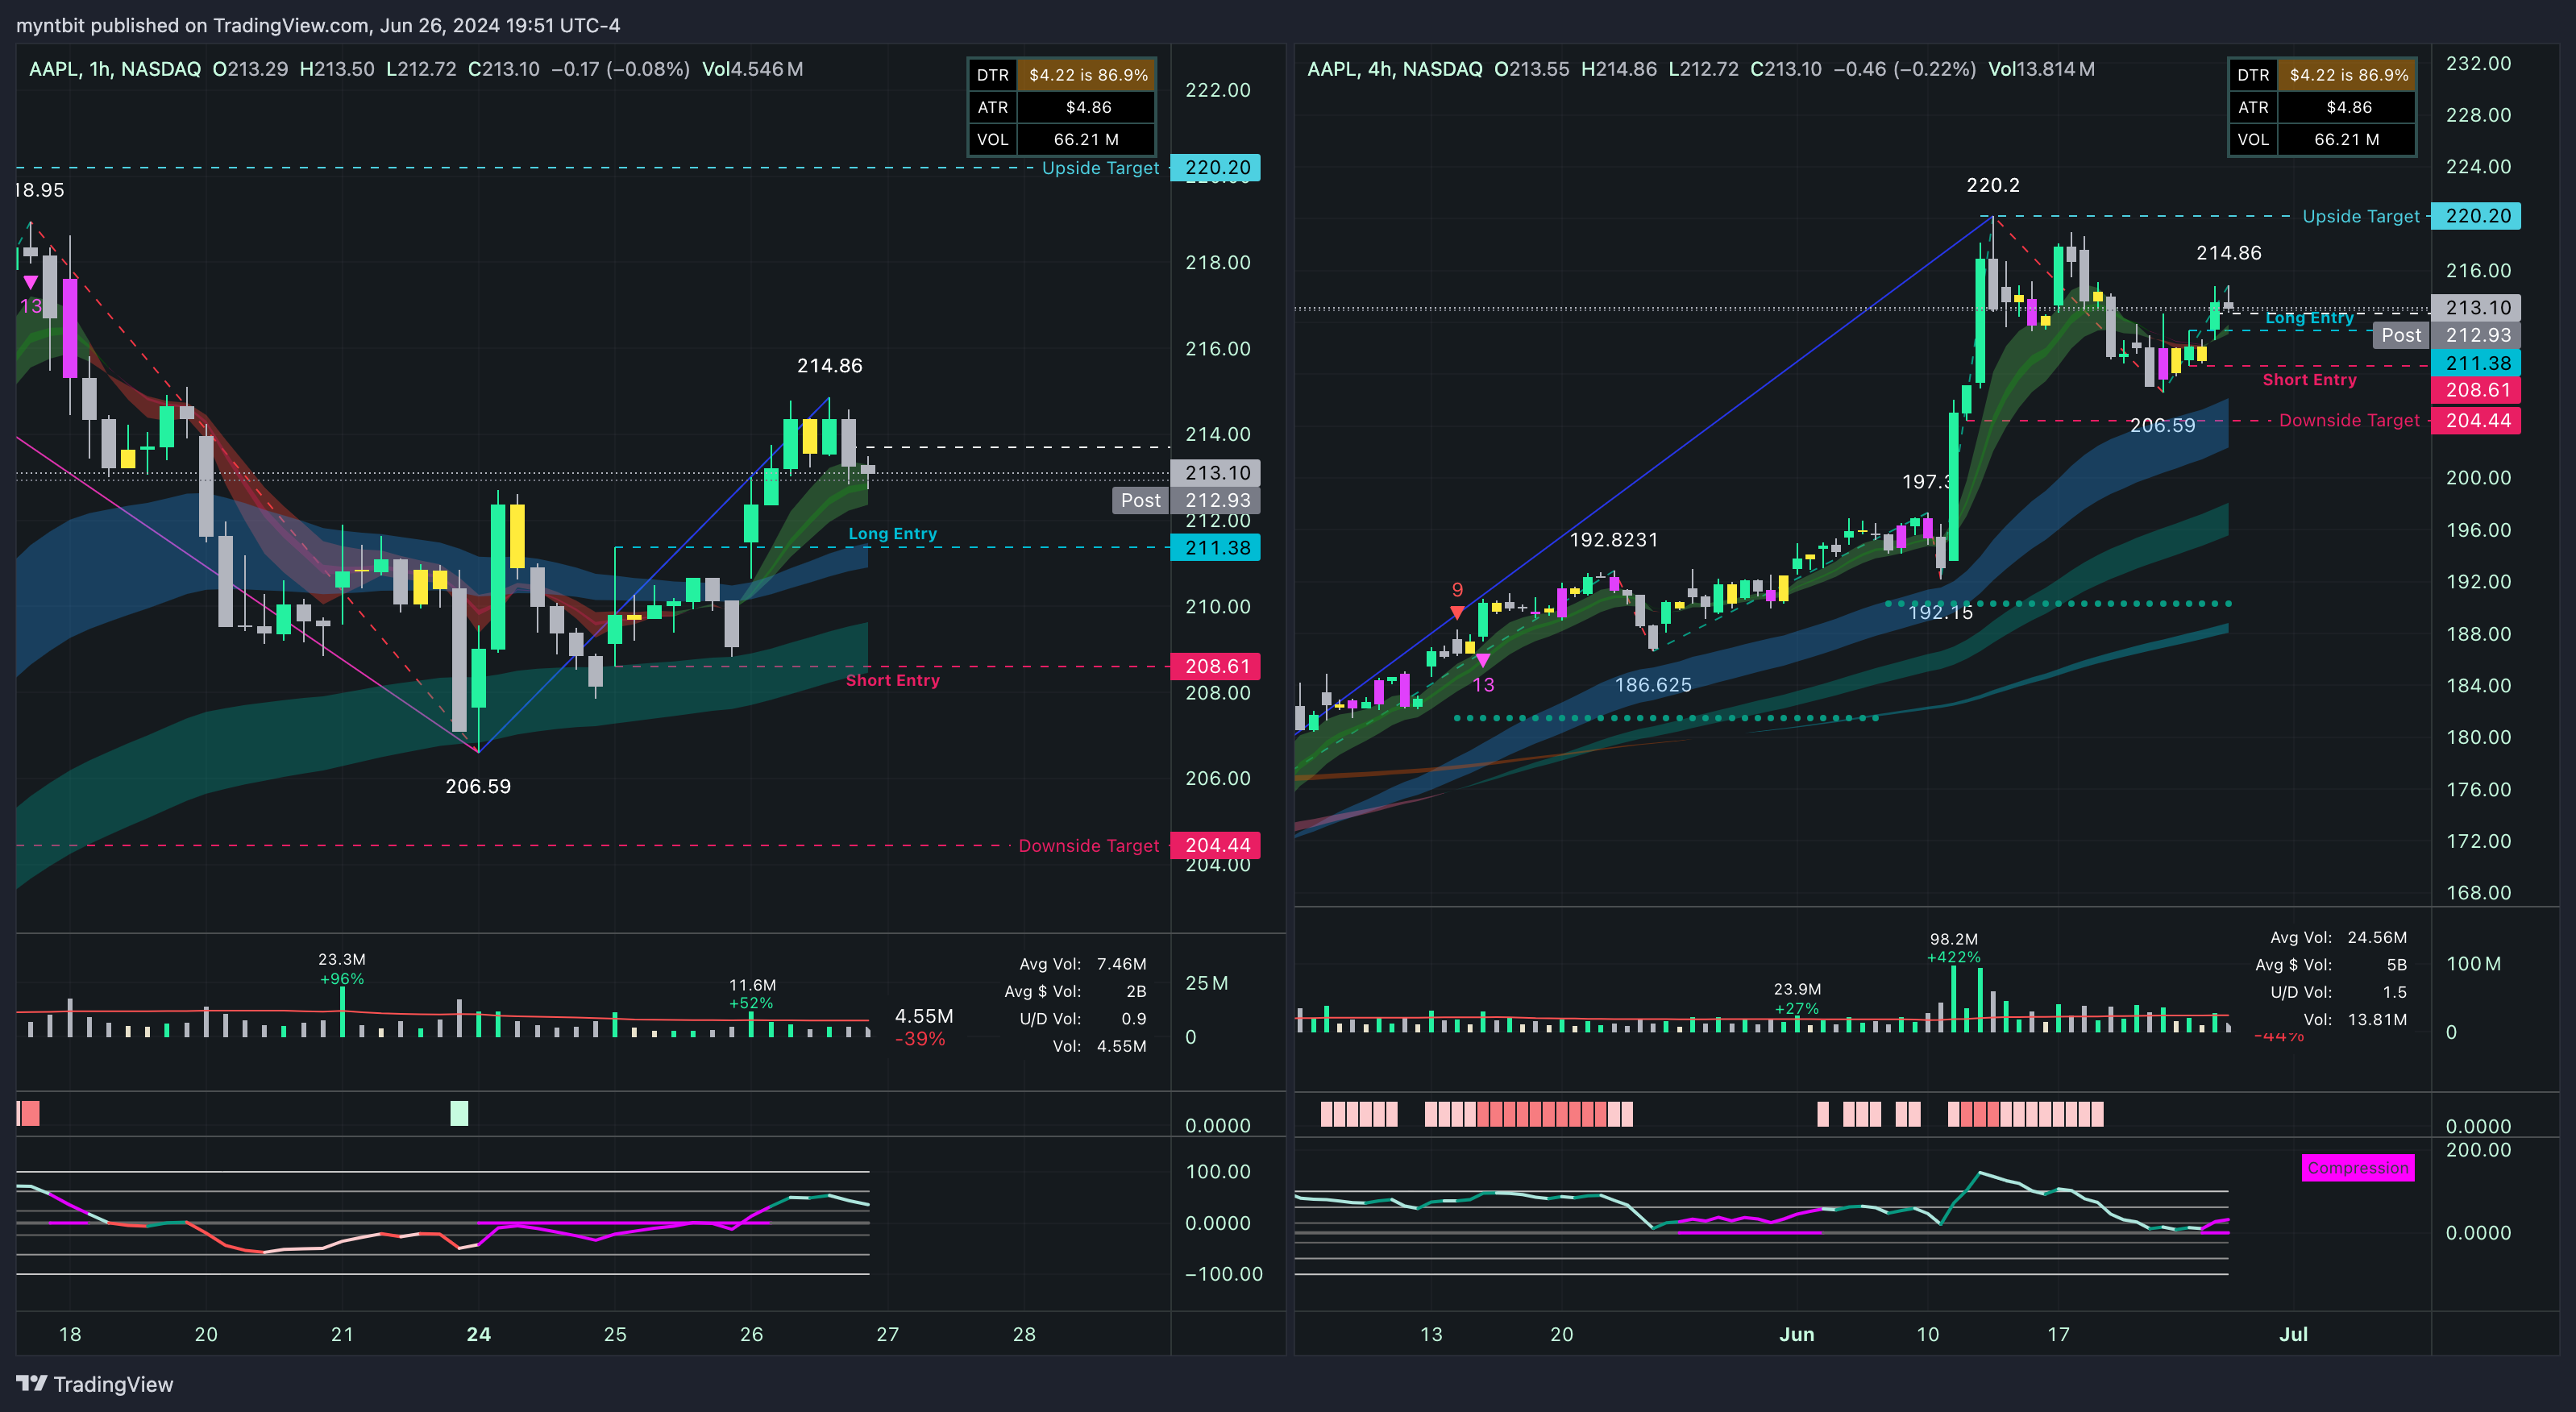Select the DTR value in the 4h chart table
This screenshot has height=1412, width=2576.
point(2349,75)
